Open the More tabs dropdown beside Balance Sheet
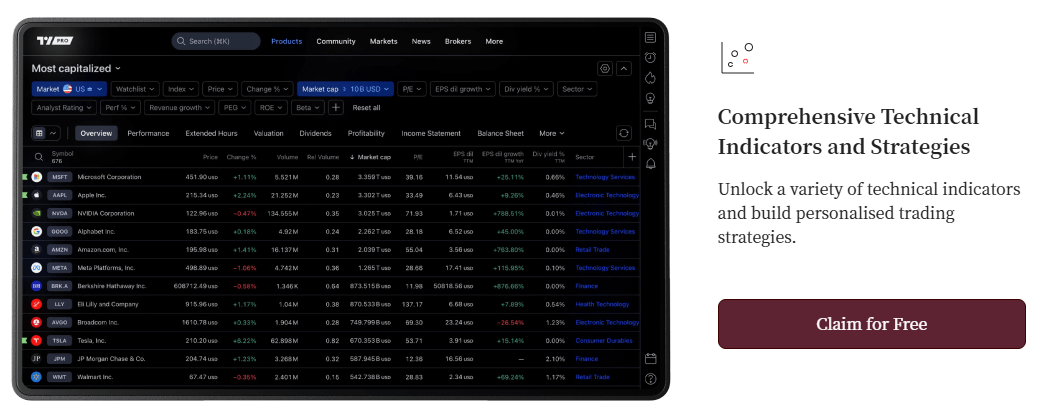Image resolution: width=1042 pixels, height=410 pixels. pyautogui.click(x=552, y=133)
